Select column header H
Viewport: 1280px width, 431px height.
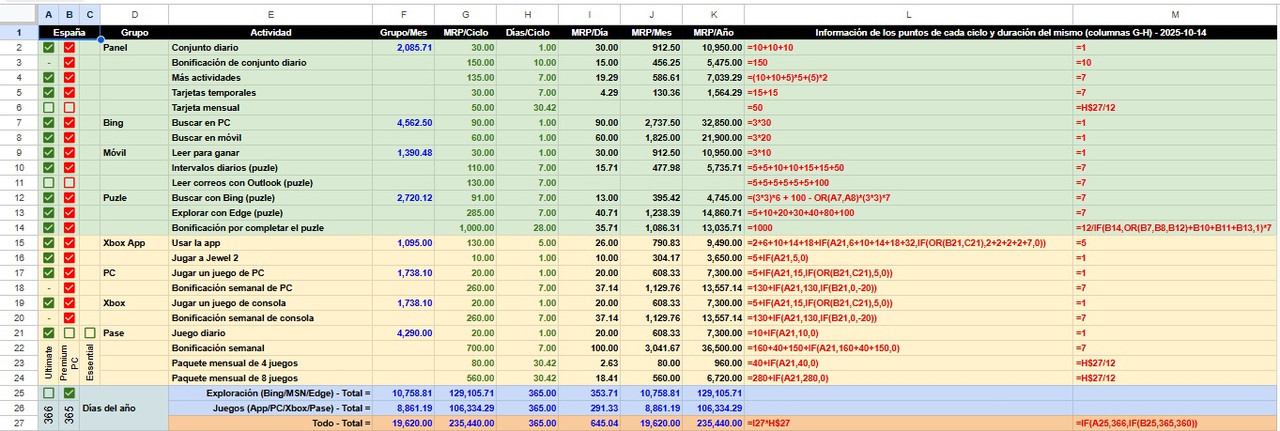(527, 14)
